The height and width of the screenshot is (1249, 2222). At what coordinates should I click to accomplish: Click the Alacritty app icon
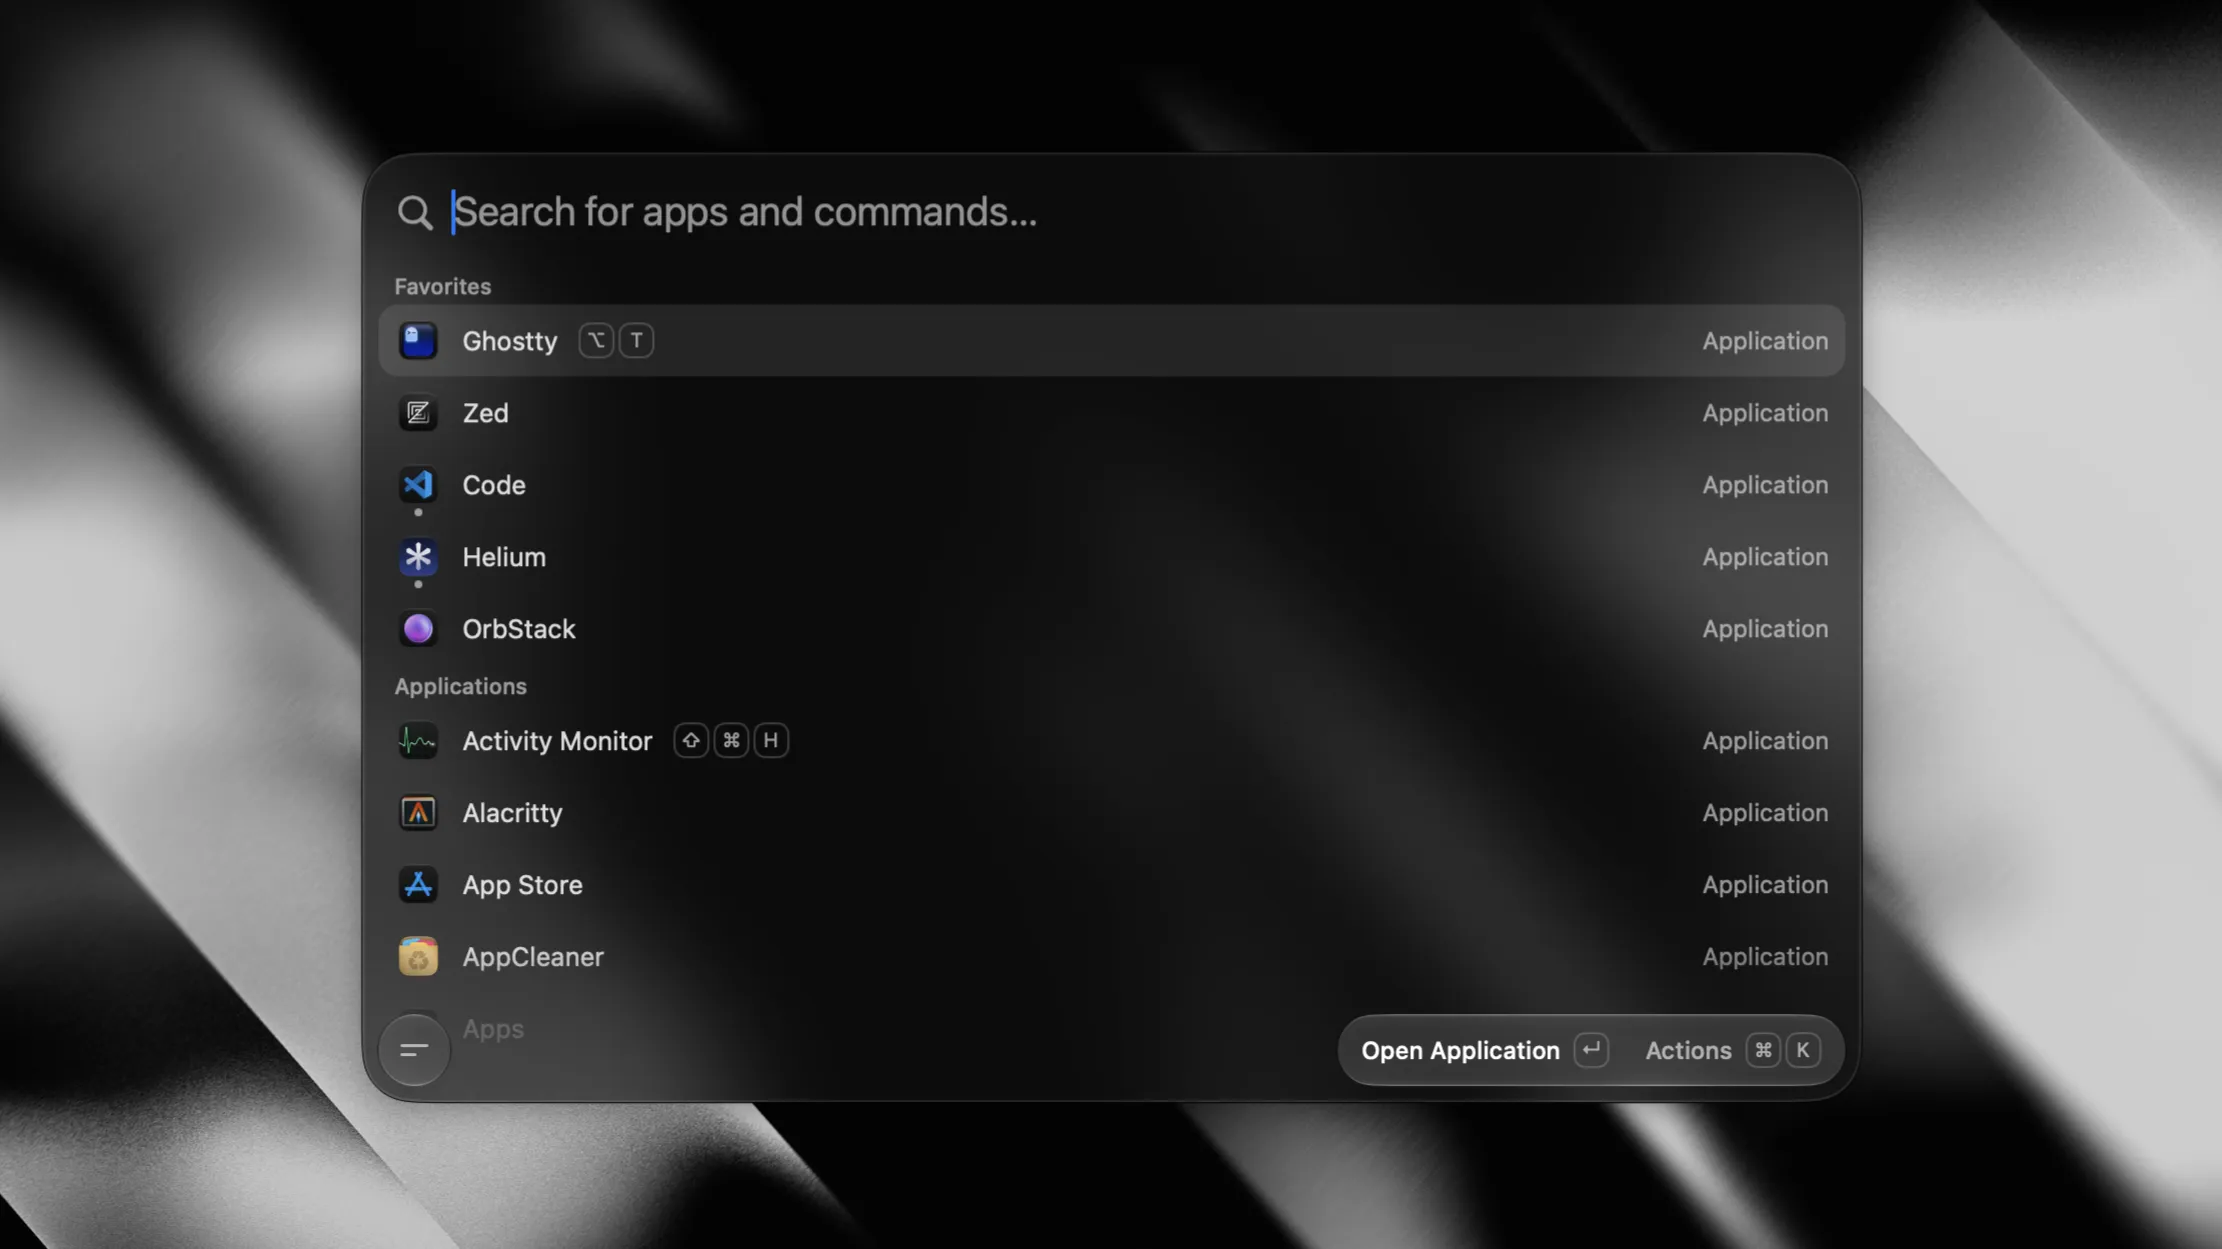click(x=418, y=813)
